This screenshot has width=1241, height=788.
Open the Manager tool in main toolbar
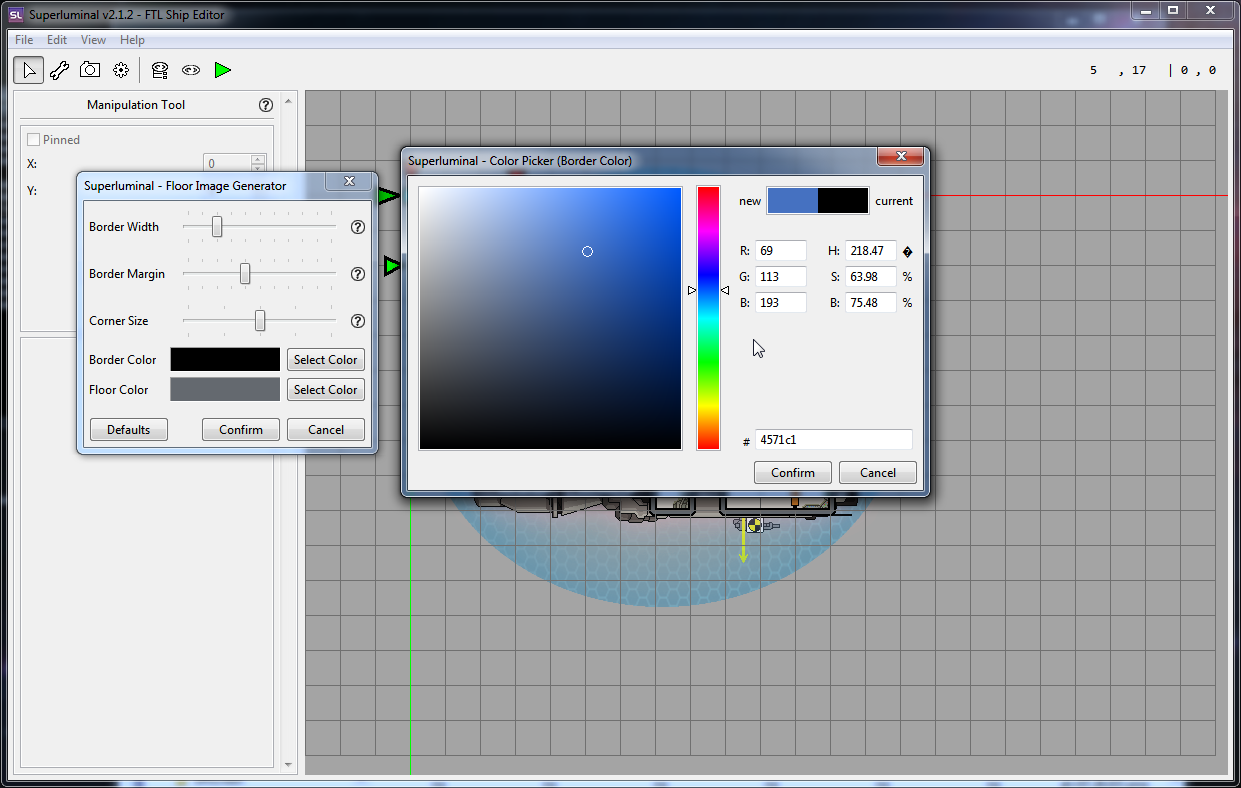click(160, 70)
